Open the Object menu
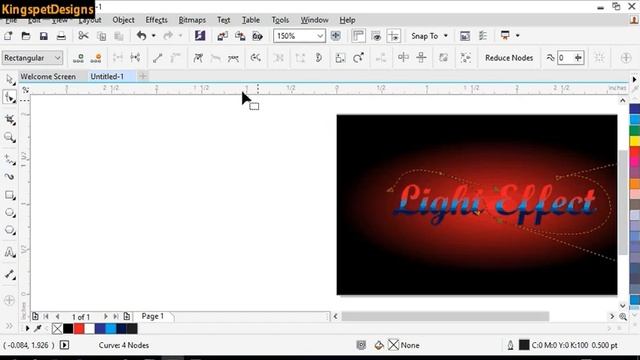This screenshot has height=360, width=640. tap(123, 20)
